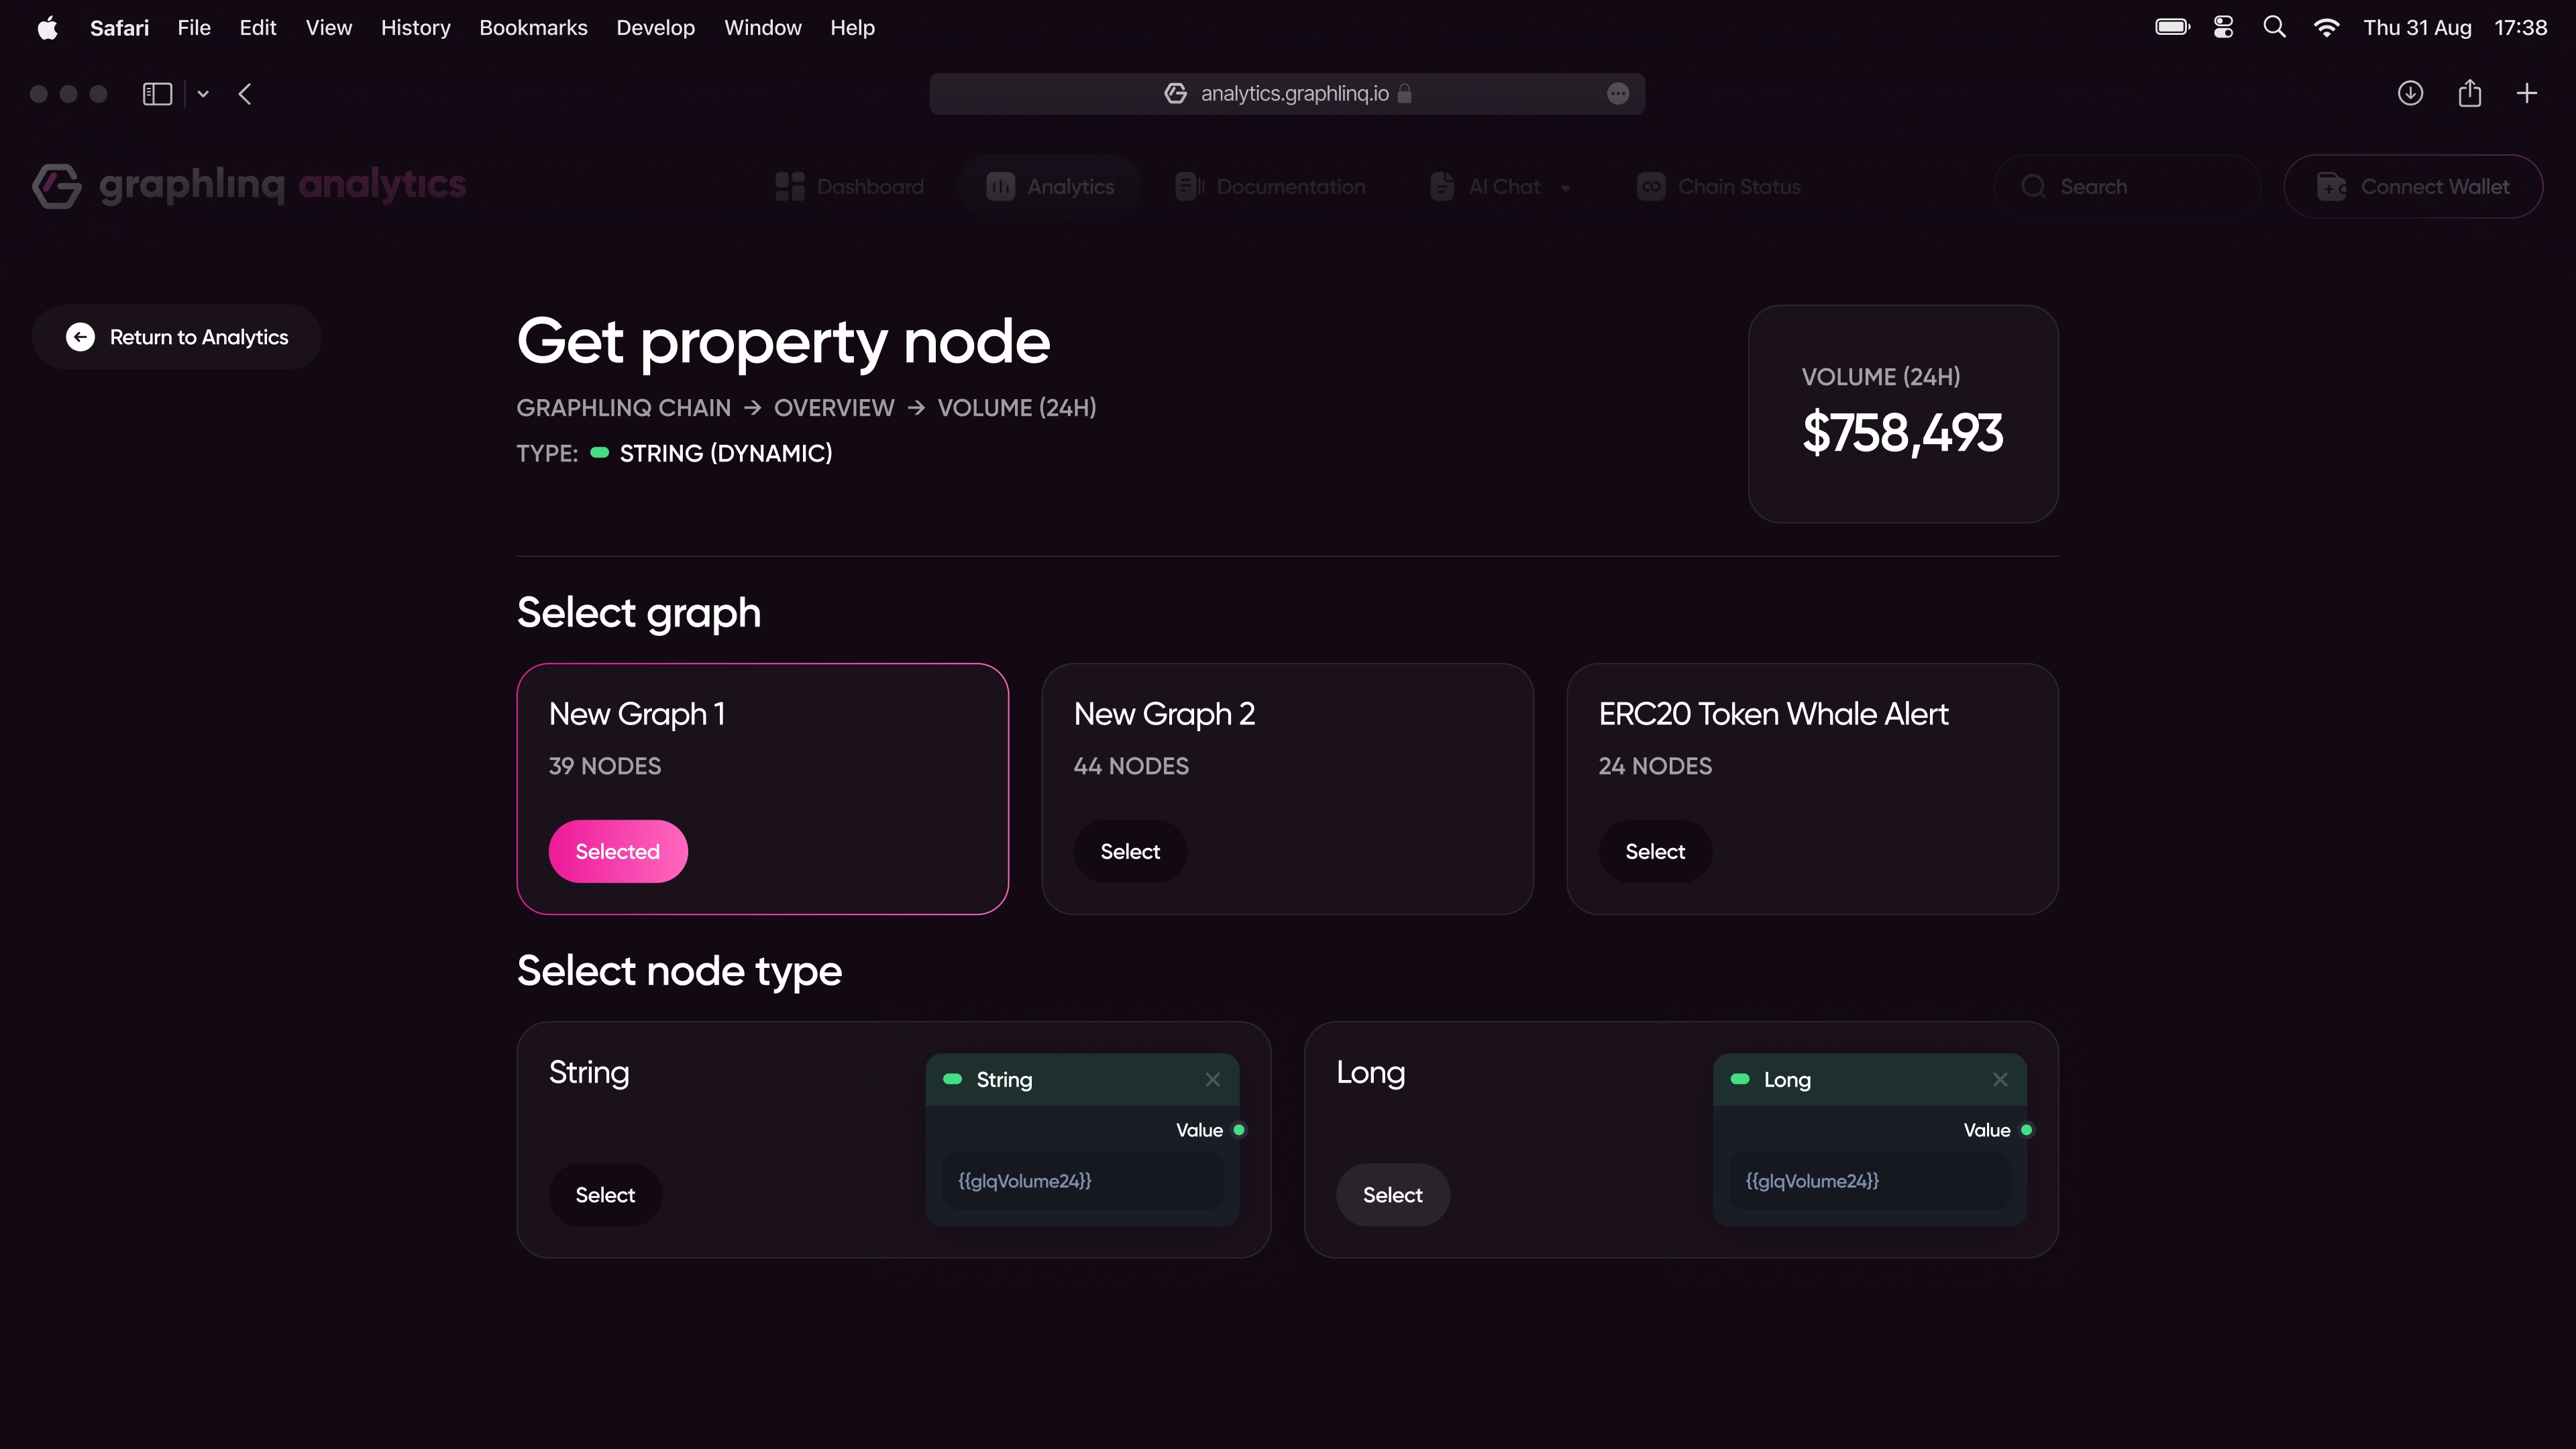The image size is (2576, 1449).
Task: Click Return to Analytics
Action: click(176, 337)
